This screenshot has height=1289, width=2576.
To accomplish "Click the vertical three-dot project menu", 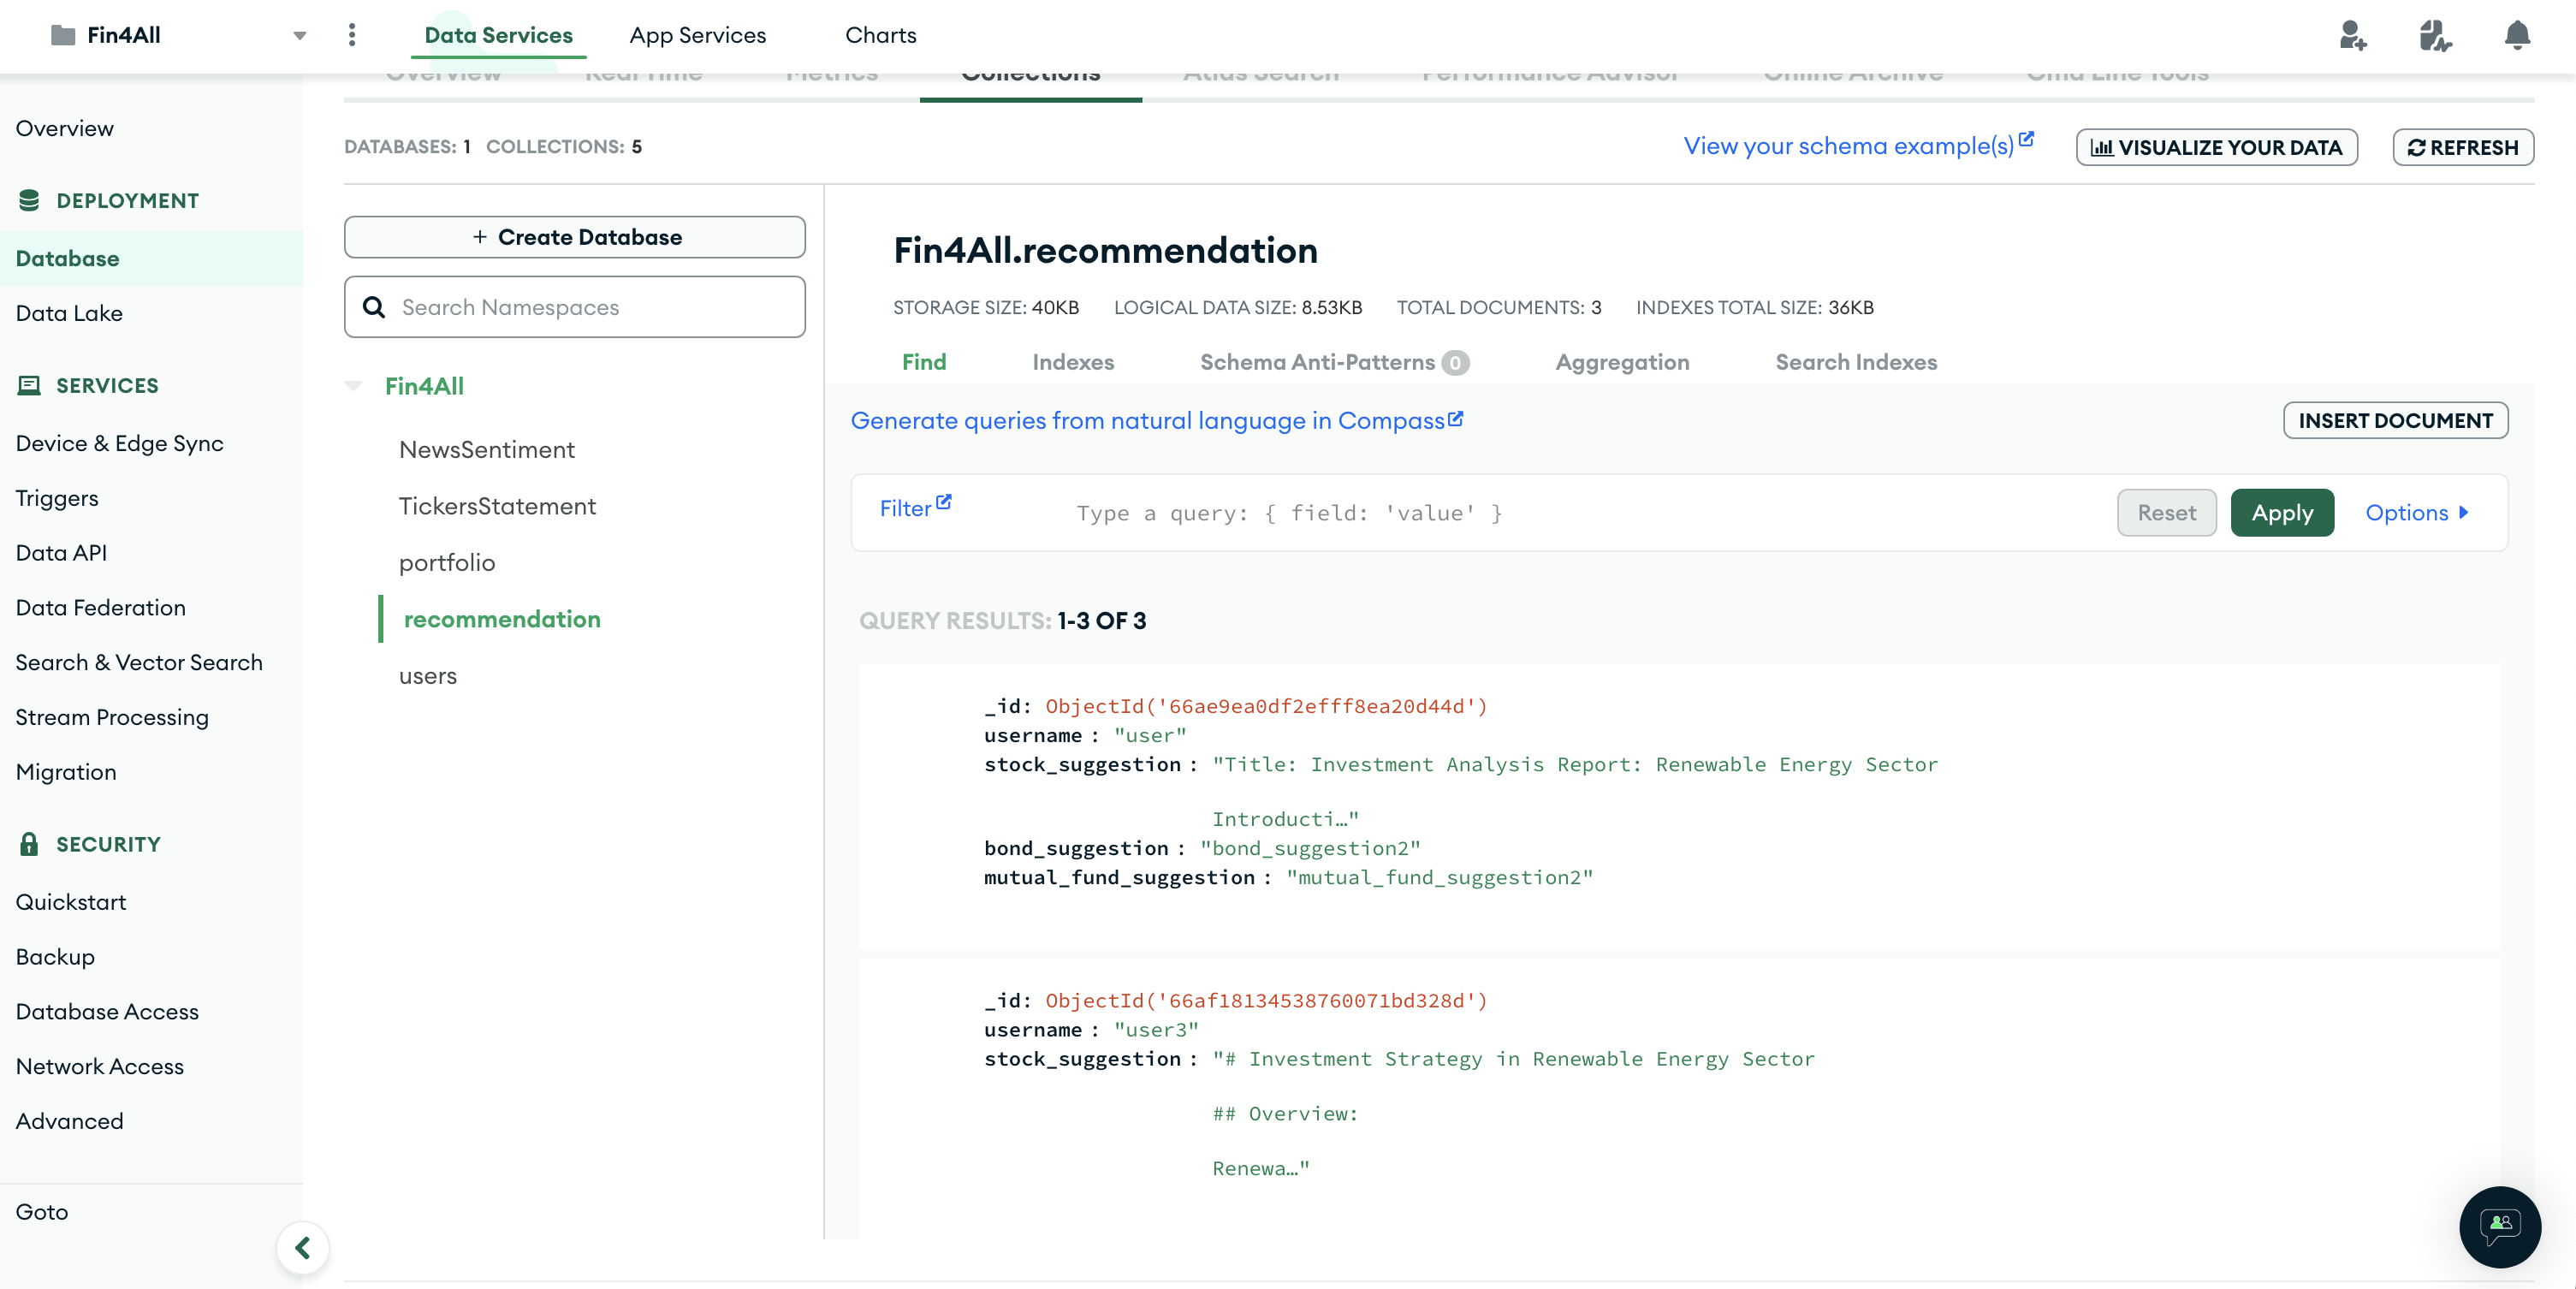I will (352, 35).
